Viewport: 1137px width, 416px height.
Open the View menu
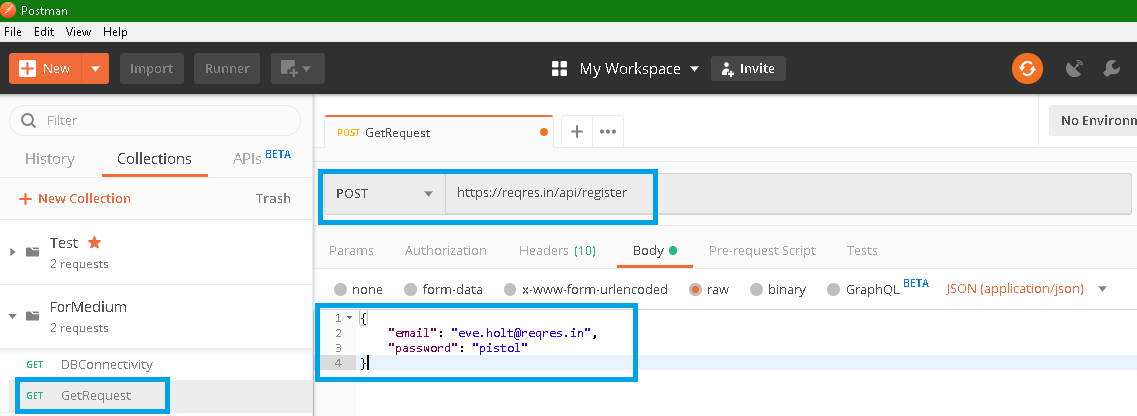(x=78, y=32)
